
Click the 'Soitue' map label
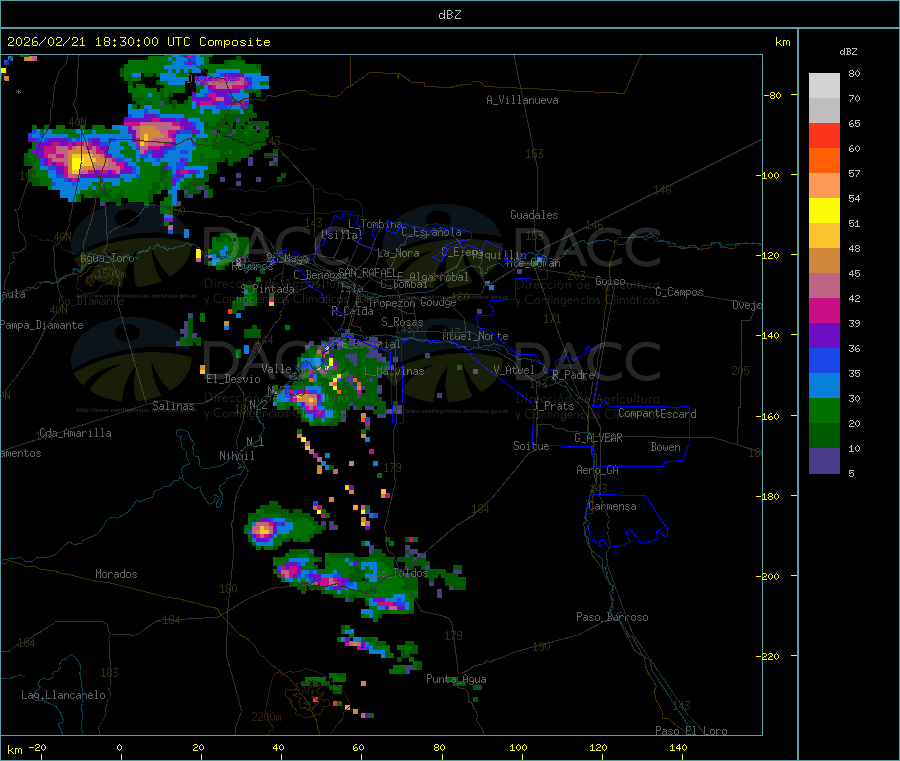532,446
